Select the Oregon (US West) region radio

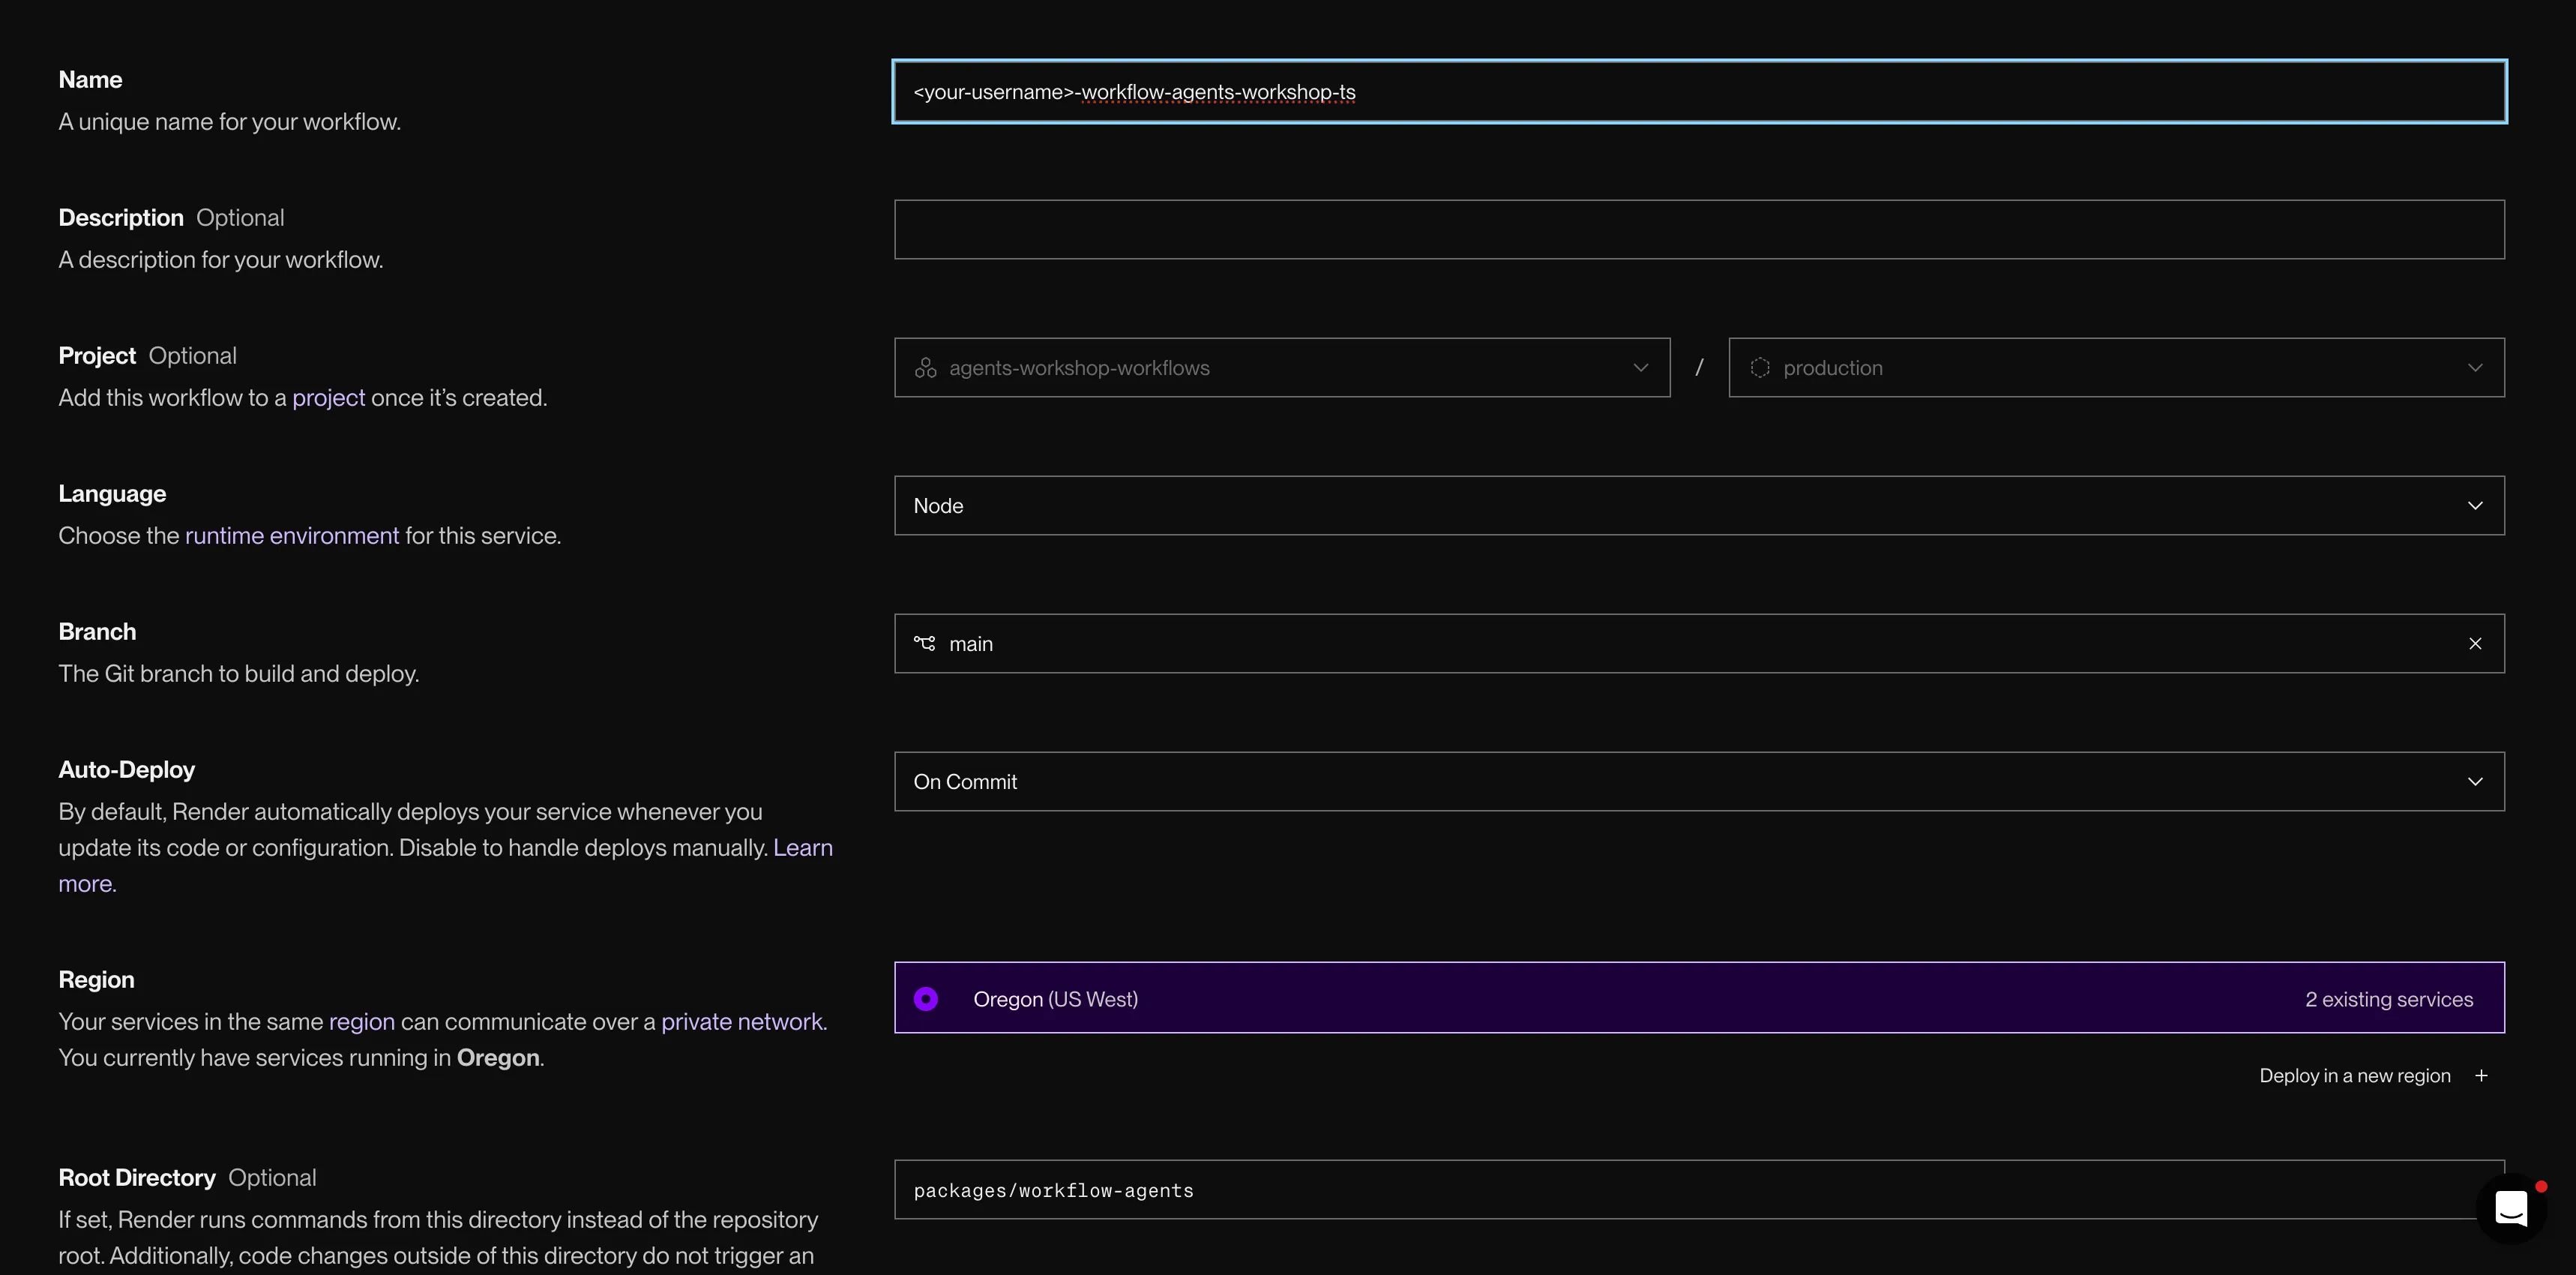click(x=926, y=999)
